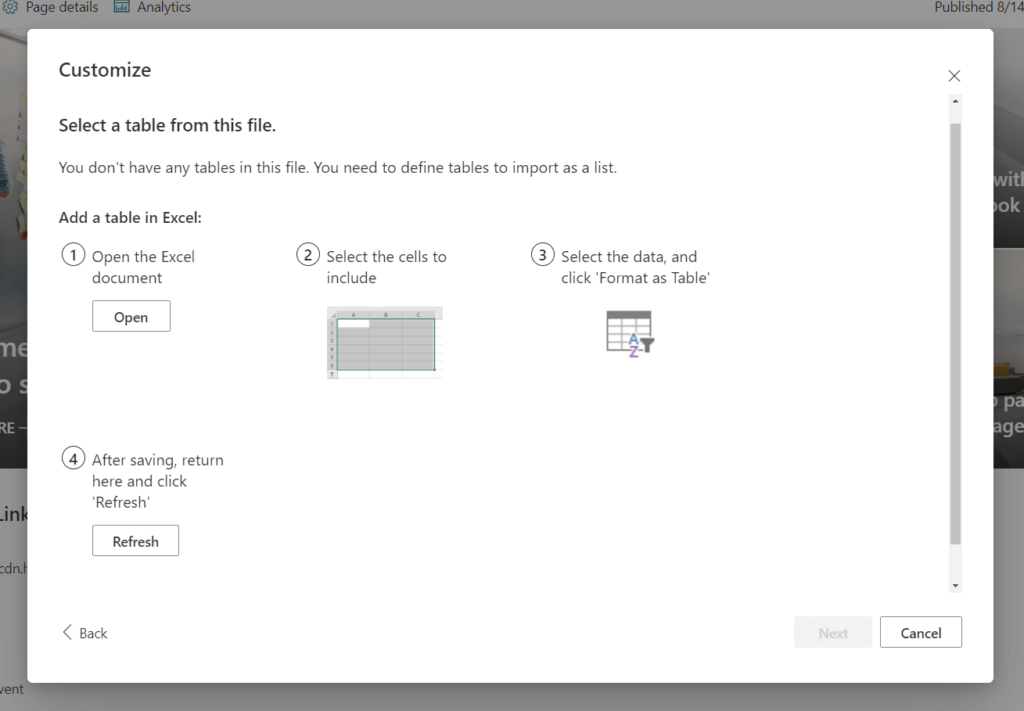The height and width of the screenshot is (711, 1024).
Task: Click the Refresh button
Action: click(x=135, y=541)
